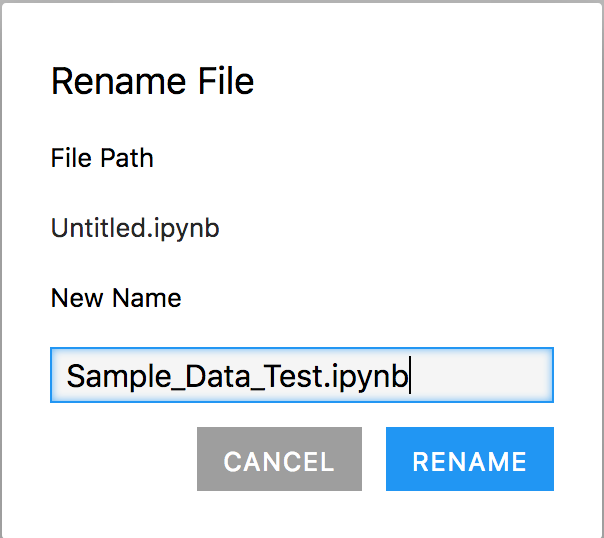Focus the New Name text input field
The width and height of the screenshot is (604, 538).
pyautogui.click(x=302, y=375)
